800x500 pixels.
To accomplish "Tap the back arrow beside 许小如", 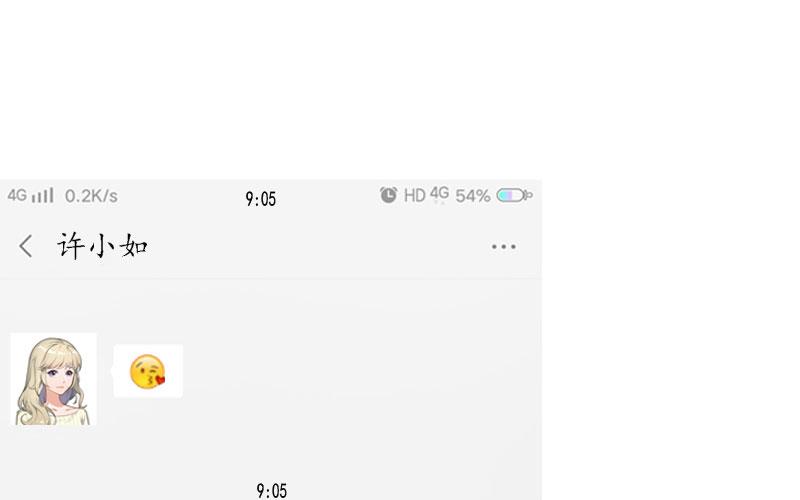I will (26, 246).
